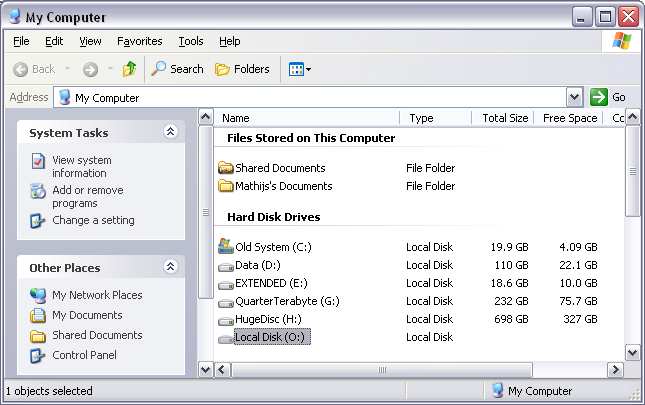This screenshot has height=405, width=645.
Task: Open the Views dropdown in toolbar
Action: pyautogui.click(x=300, y=69)
